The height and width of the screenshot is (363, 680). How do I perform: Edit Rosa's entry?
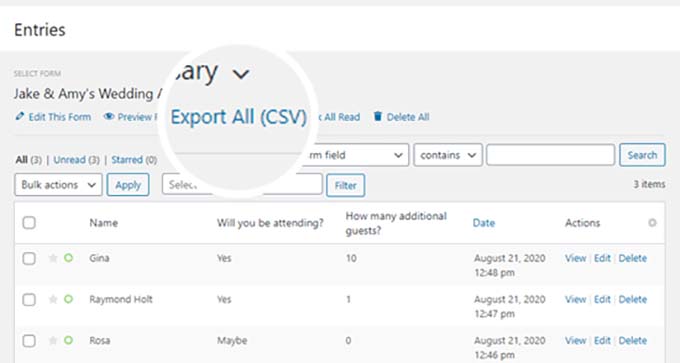tap(602, 341)
